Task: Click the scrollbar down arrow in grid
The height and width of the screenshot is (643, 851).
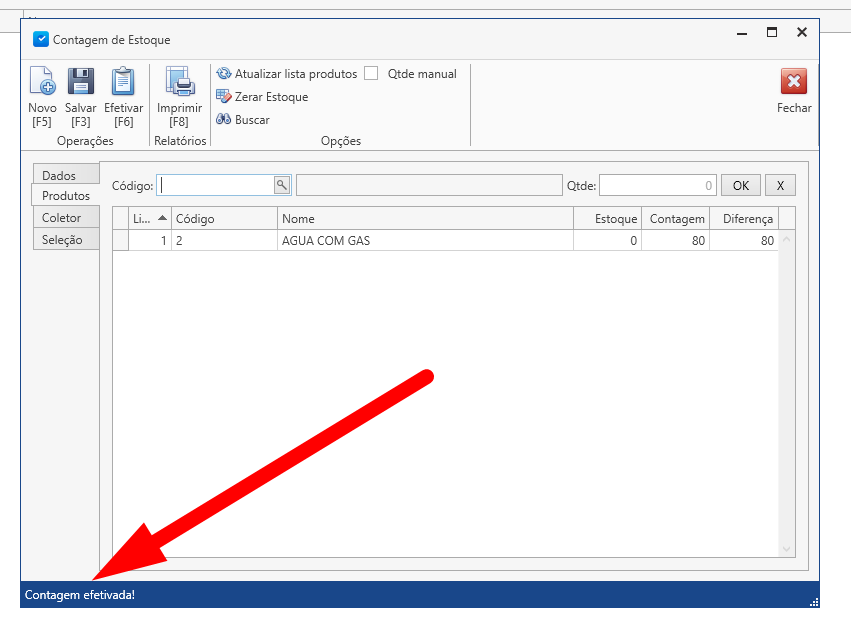Action: [786, 548]
